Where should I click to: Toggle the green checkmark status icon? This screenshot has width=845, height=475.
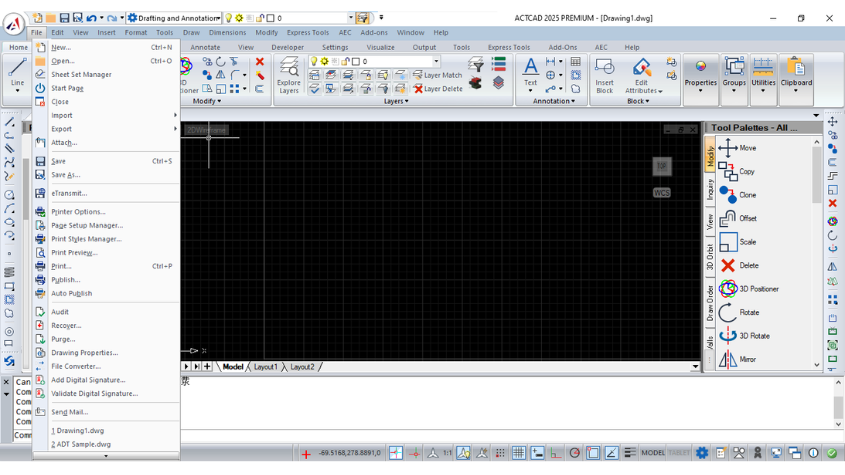click(x=832, y=453)
